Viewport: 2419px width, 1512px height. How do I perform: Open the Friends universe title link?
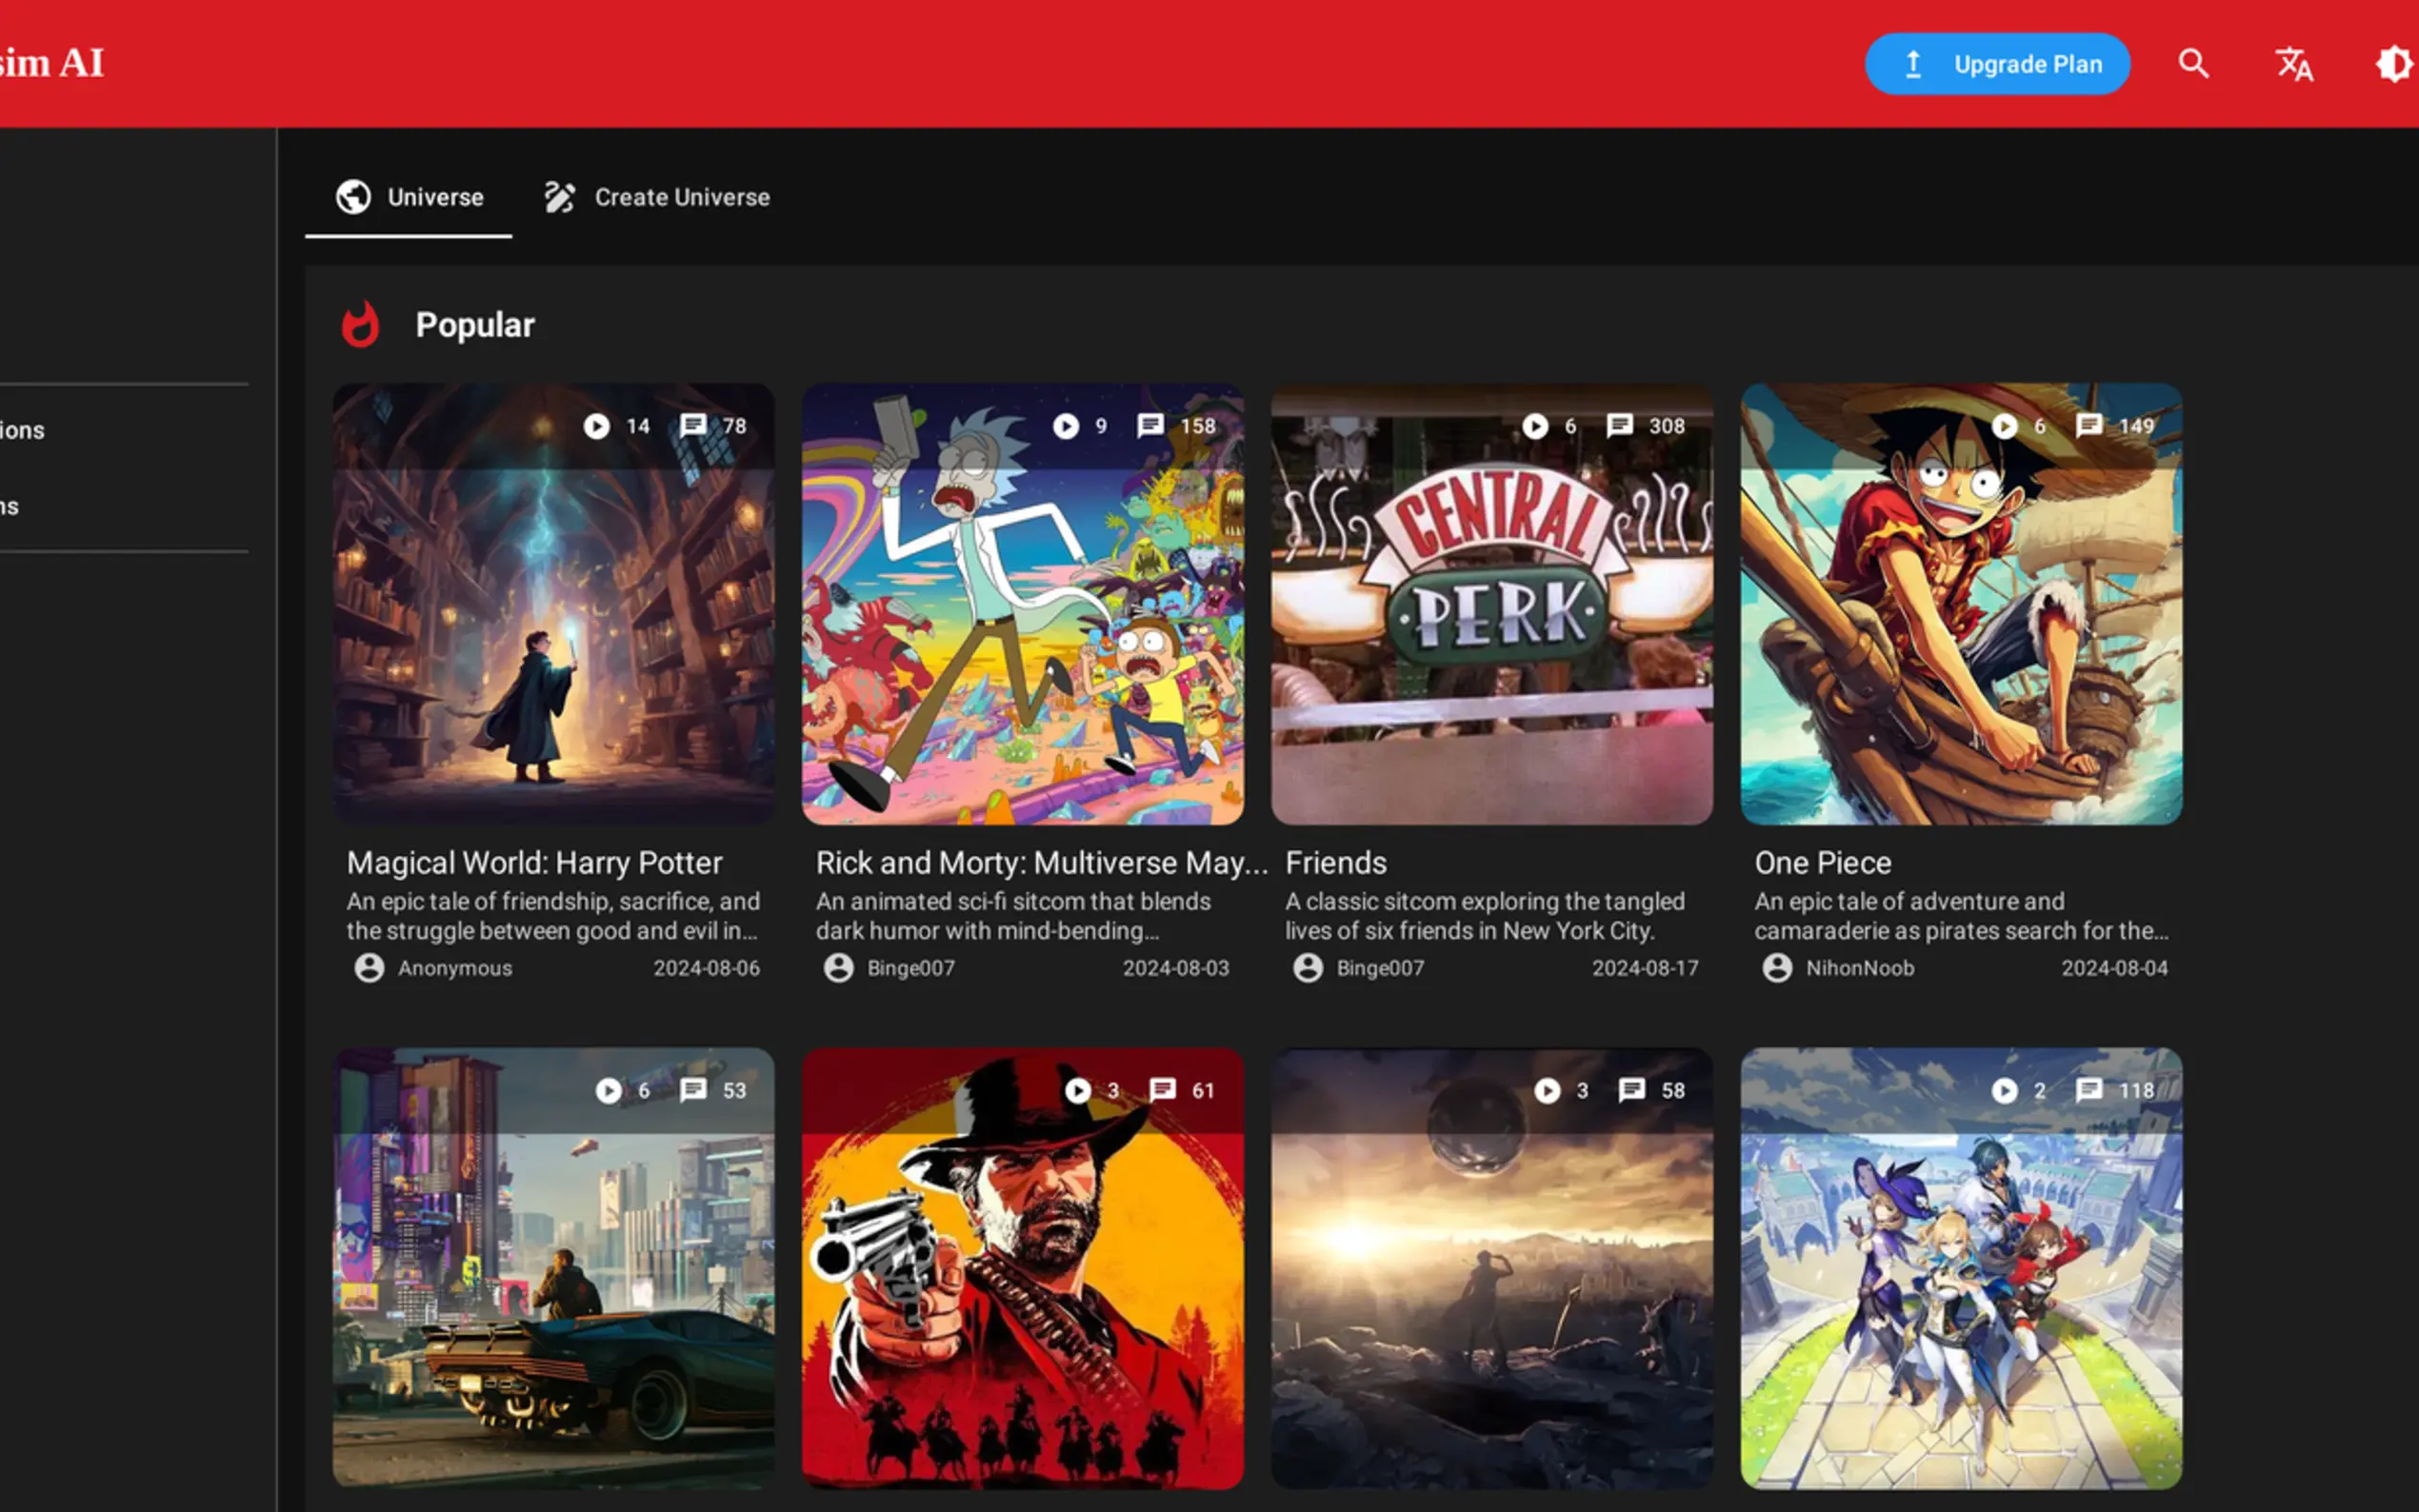[1335, 863]
